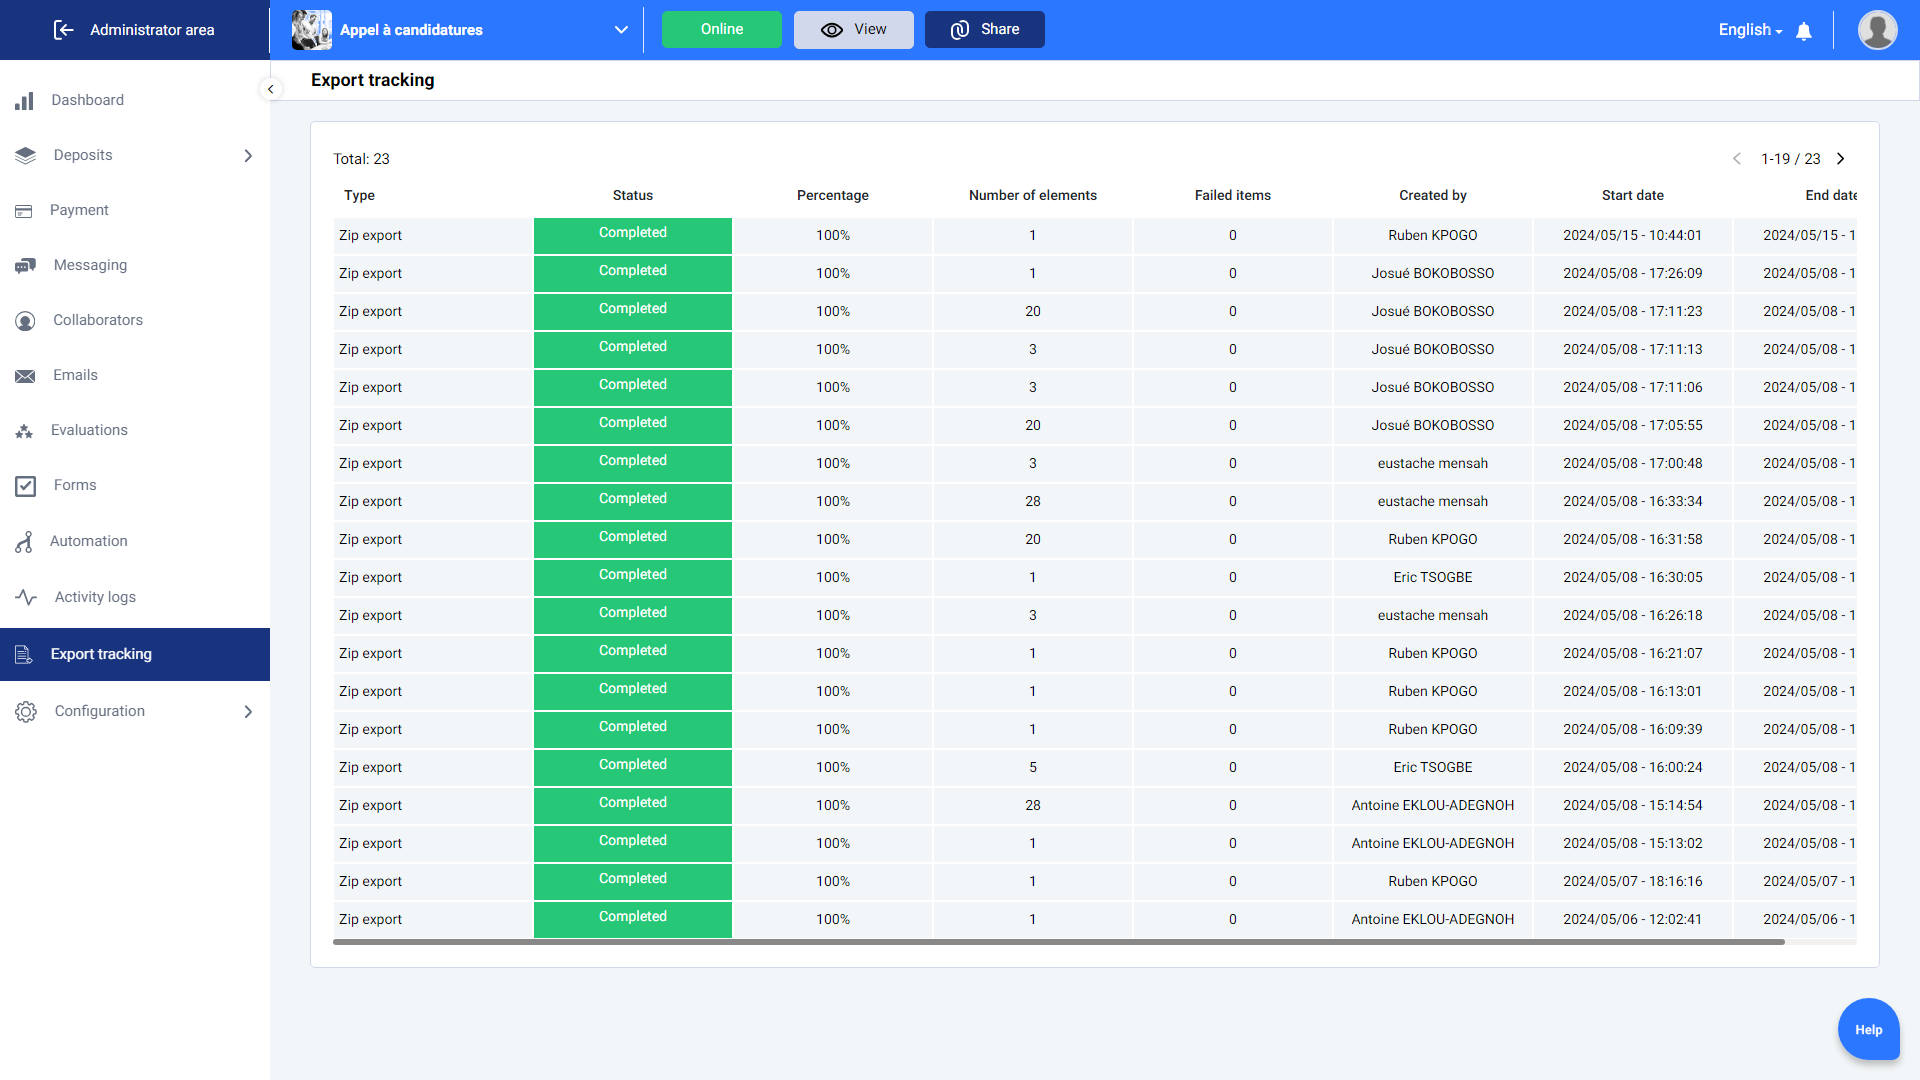The width and height of the screenshot is (1920, 1080).
Task: Click the Administrator area exit icon
Action: pos(64,30)
